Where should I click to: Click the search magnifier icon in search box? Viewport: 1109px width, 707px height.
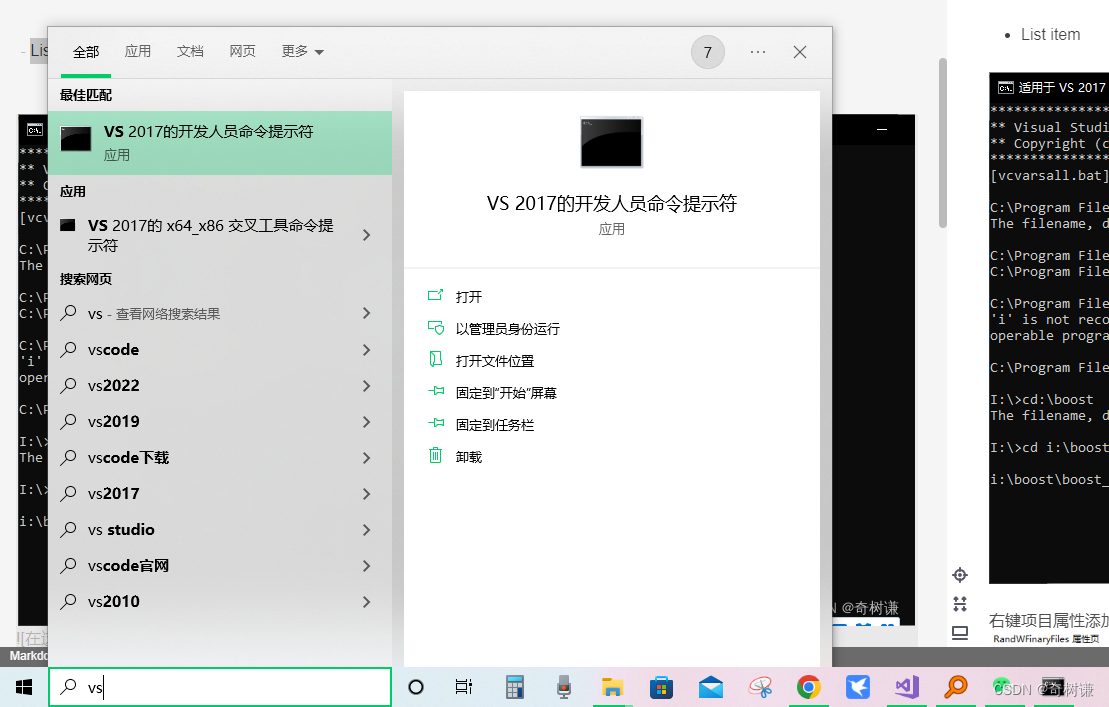pos(69,686)
